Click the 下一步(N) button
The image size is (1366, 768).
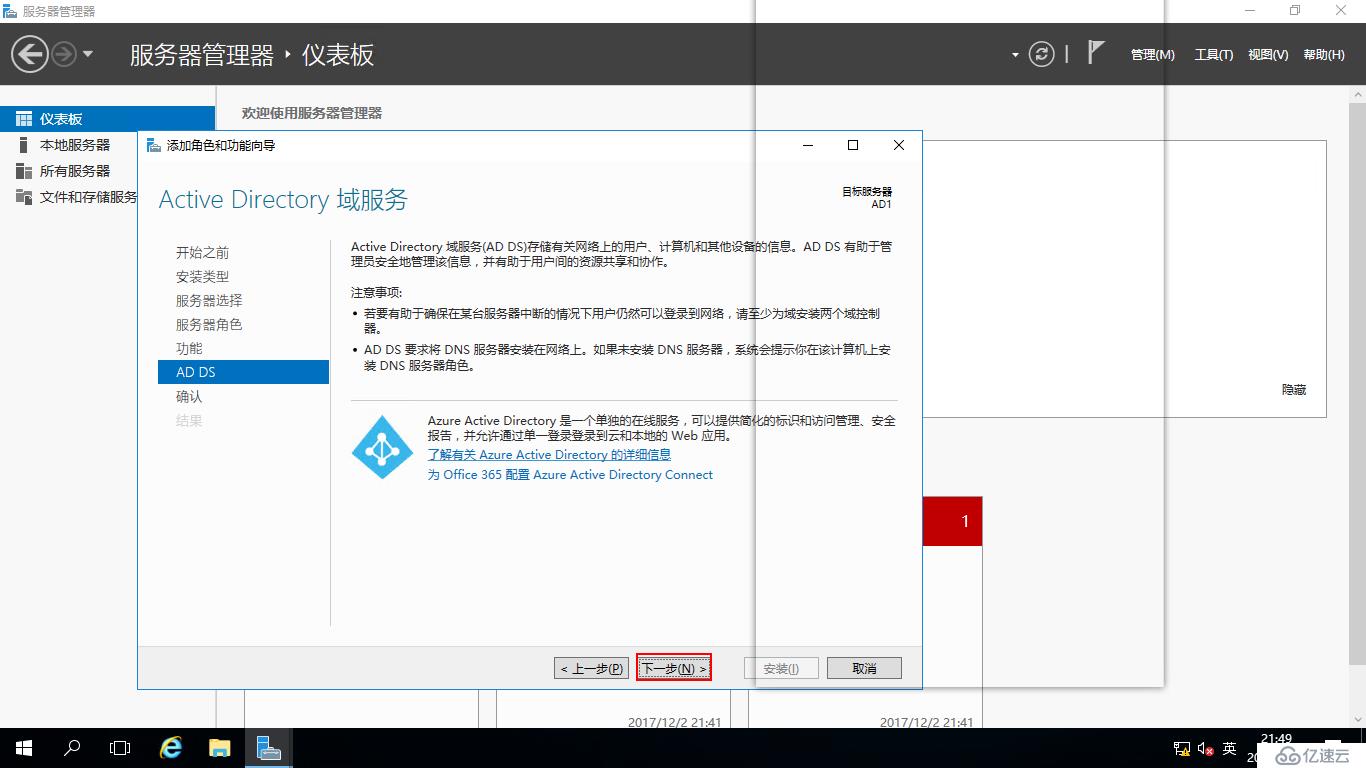[x=674, y=668]
